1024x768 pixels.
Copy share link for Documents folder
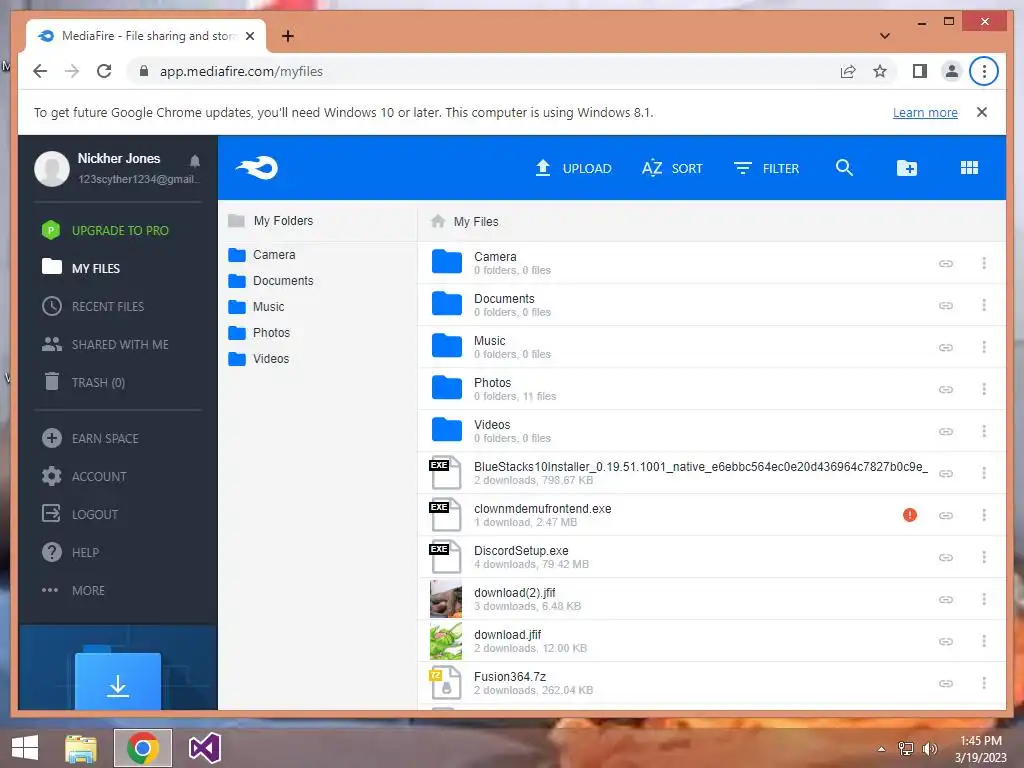click(946, 305)
